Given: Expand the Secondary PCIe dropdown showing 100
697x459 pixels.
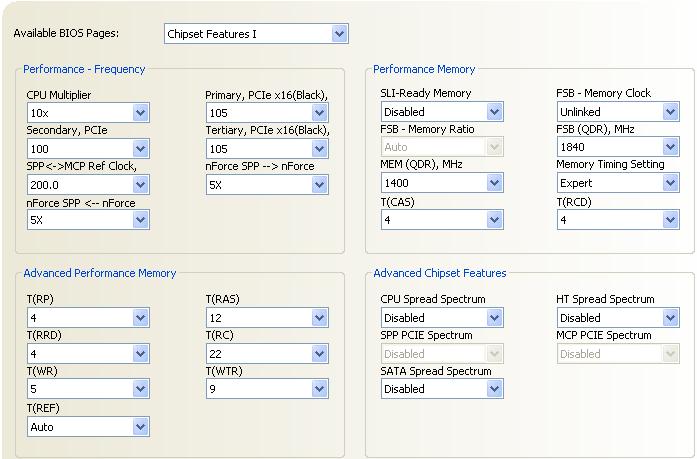Looking at the screenshot, I should coord(88,149).
